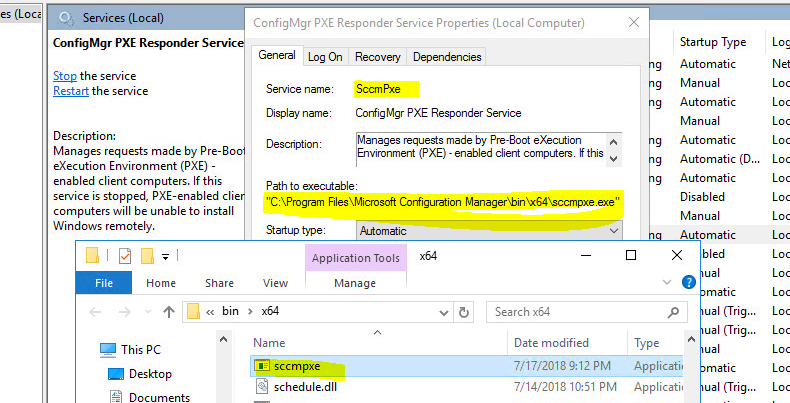This screenshot has height=403, width=790.
Task: Open the Customize Quick Access Toolbar dropdown
Action: coord(165,257)
